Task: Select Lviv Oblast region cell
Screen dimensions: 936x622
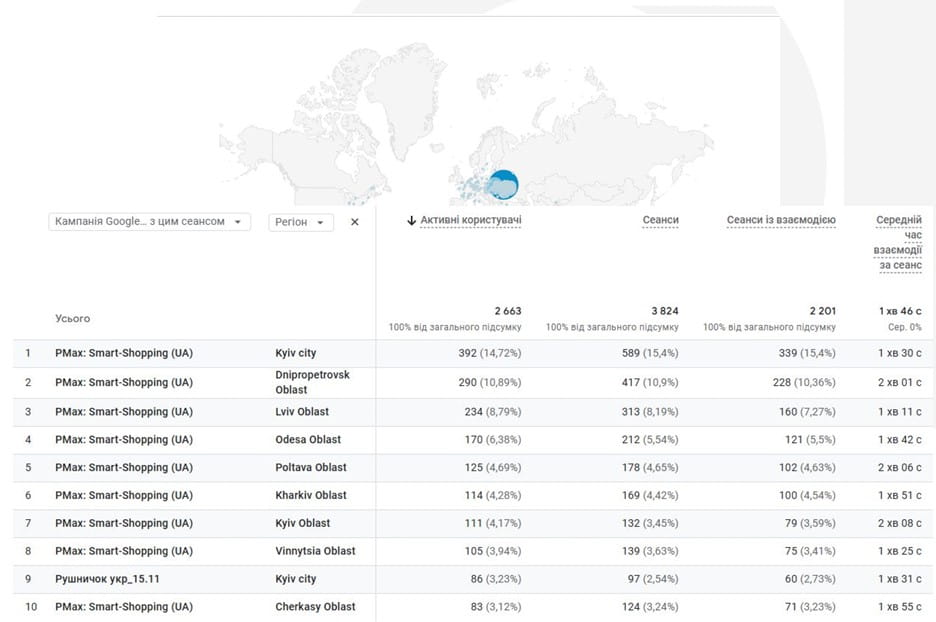Action: pos(301,411)
